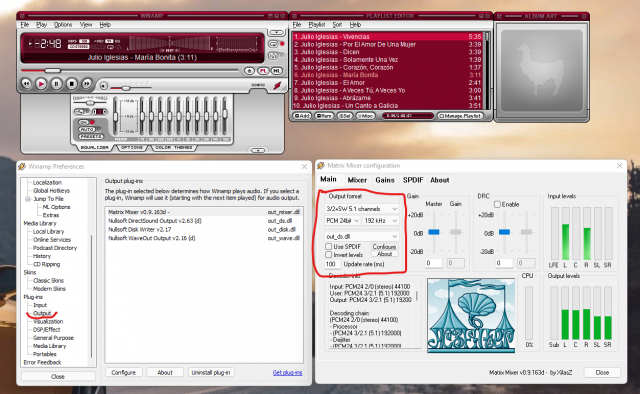Enable DRC checkbox

498,204
